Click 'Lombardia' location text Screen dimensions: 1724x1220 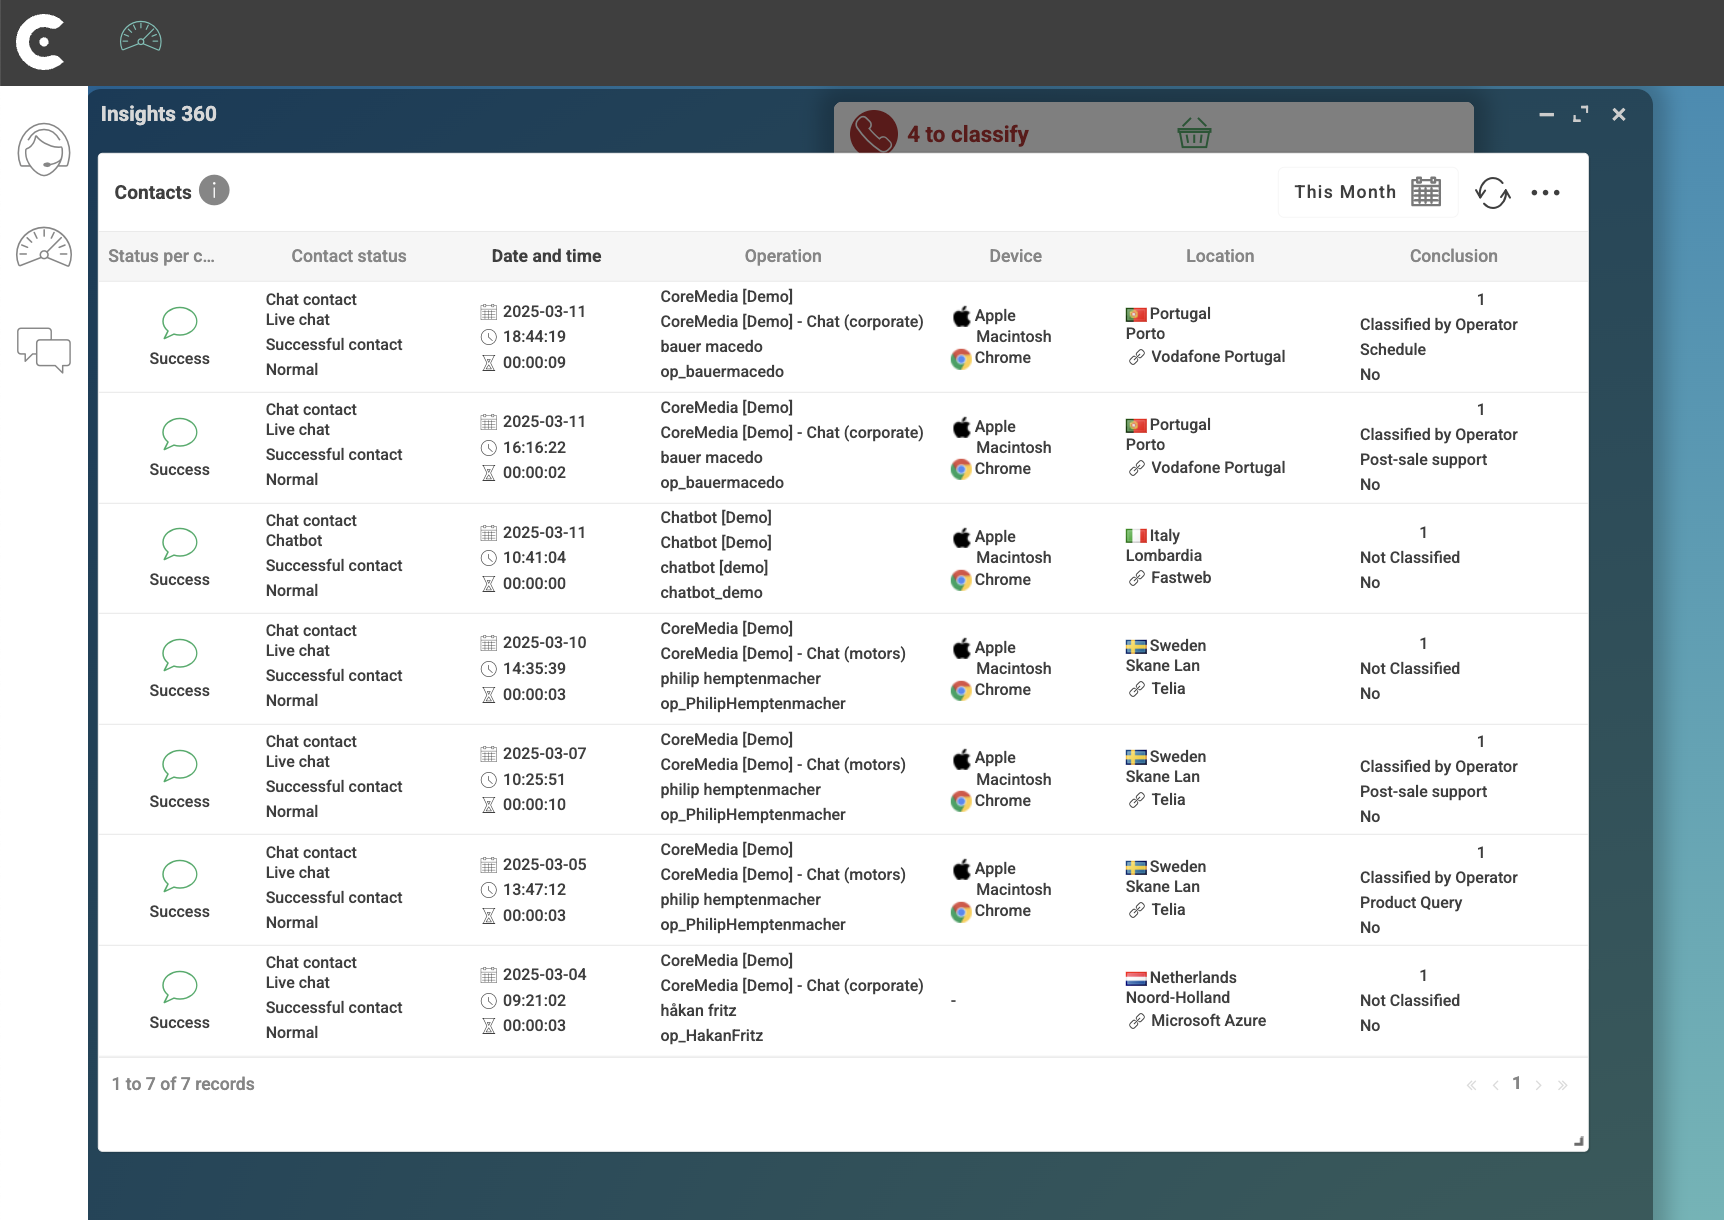click(x=1164, y=556)
